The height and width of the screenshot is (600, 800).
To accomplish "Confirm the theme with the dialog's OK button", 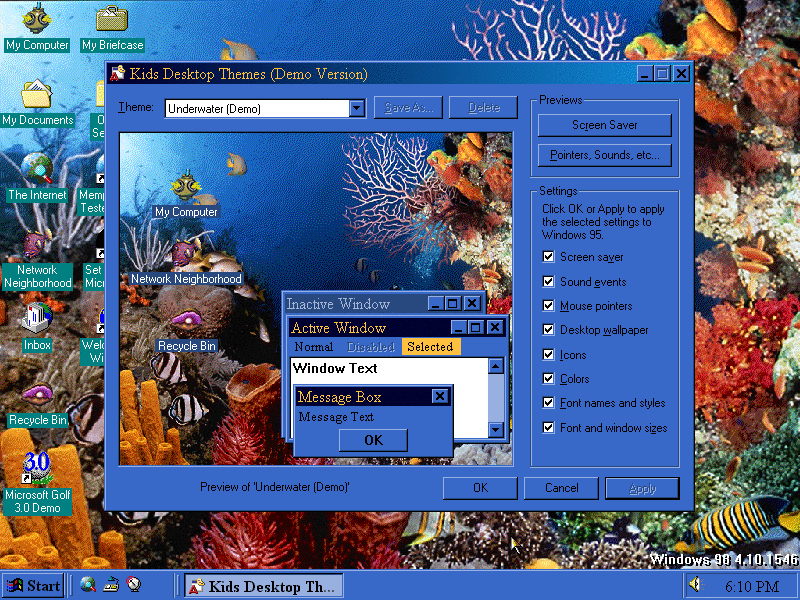I will (x=480, y=488).
